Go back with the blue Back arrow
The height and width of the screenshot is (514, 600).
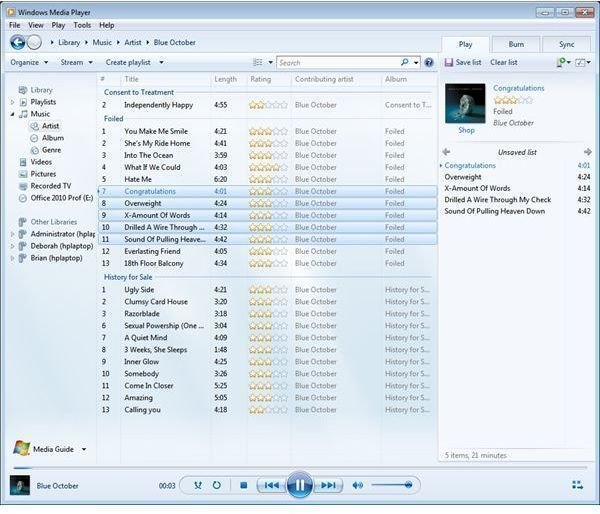tap(18, 42)
